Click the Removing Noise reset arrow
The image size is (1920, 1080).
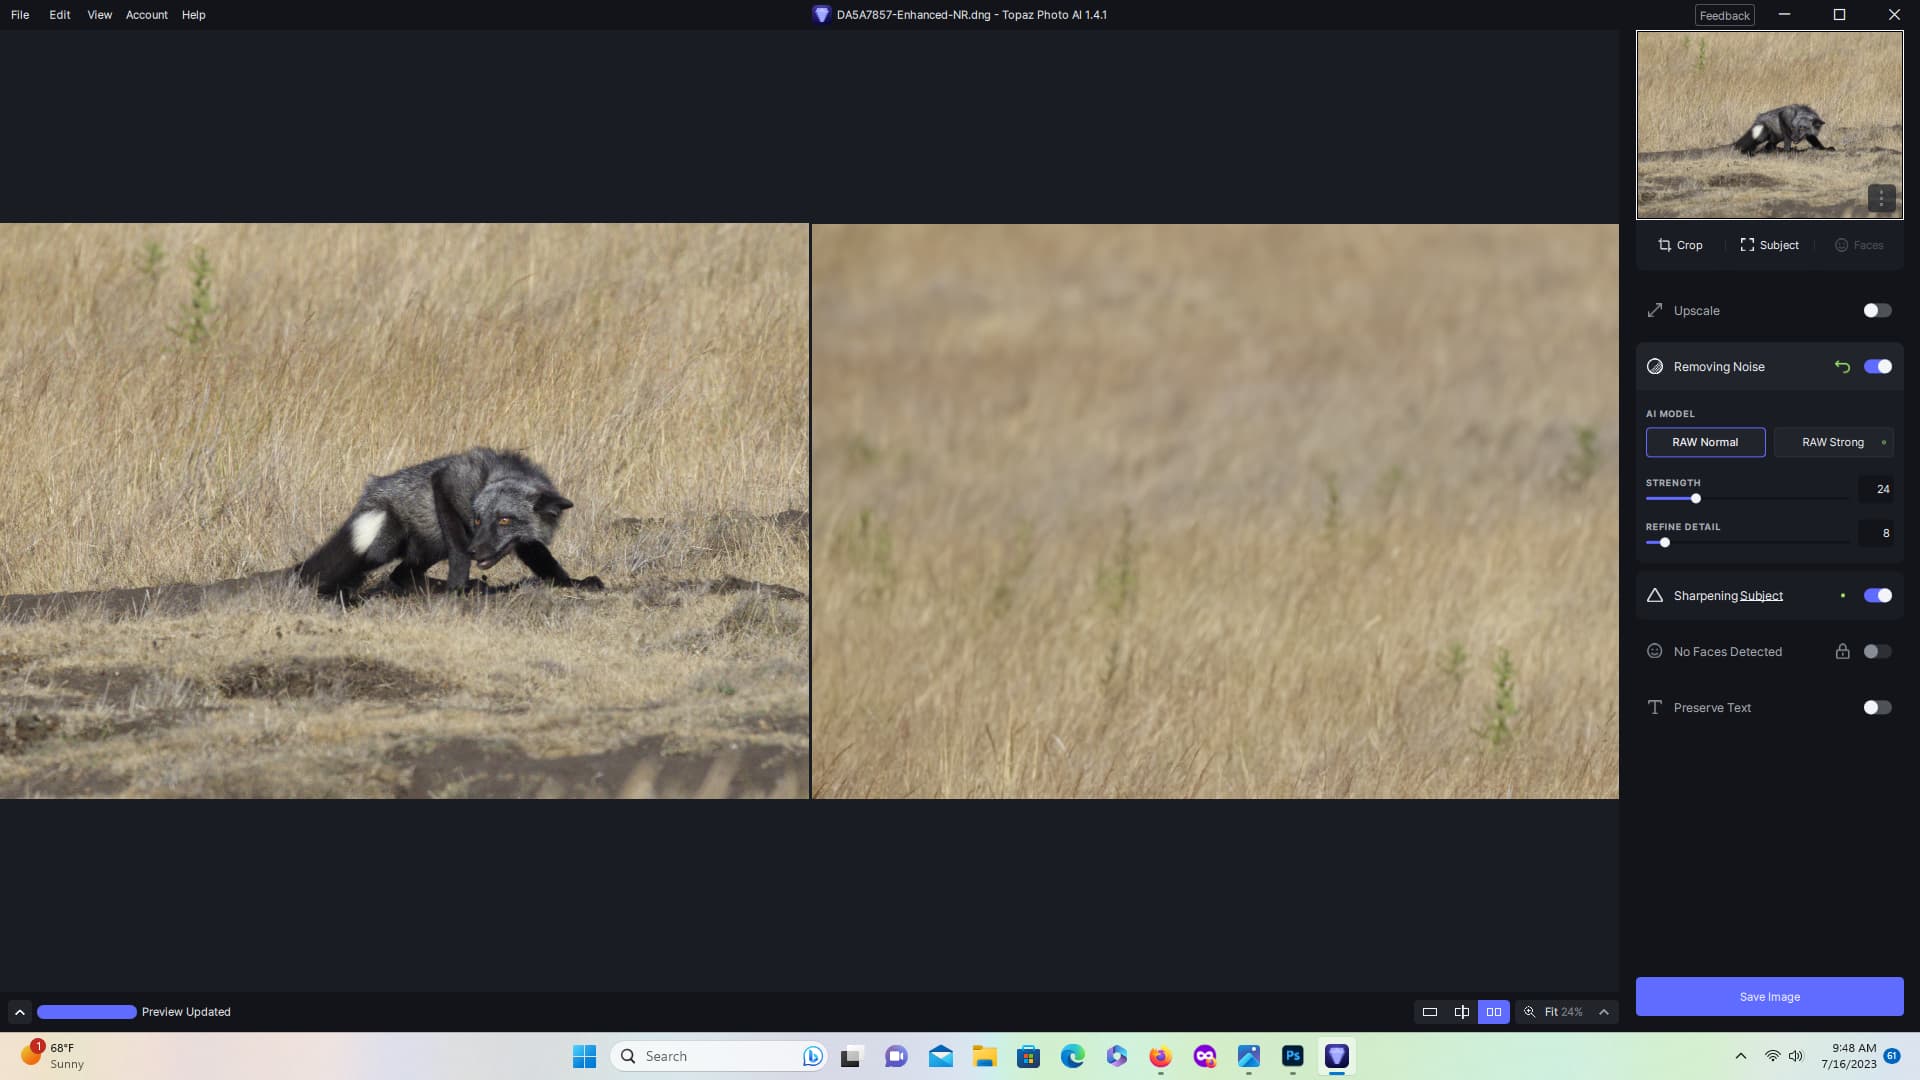click(1842, 367)
